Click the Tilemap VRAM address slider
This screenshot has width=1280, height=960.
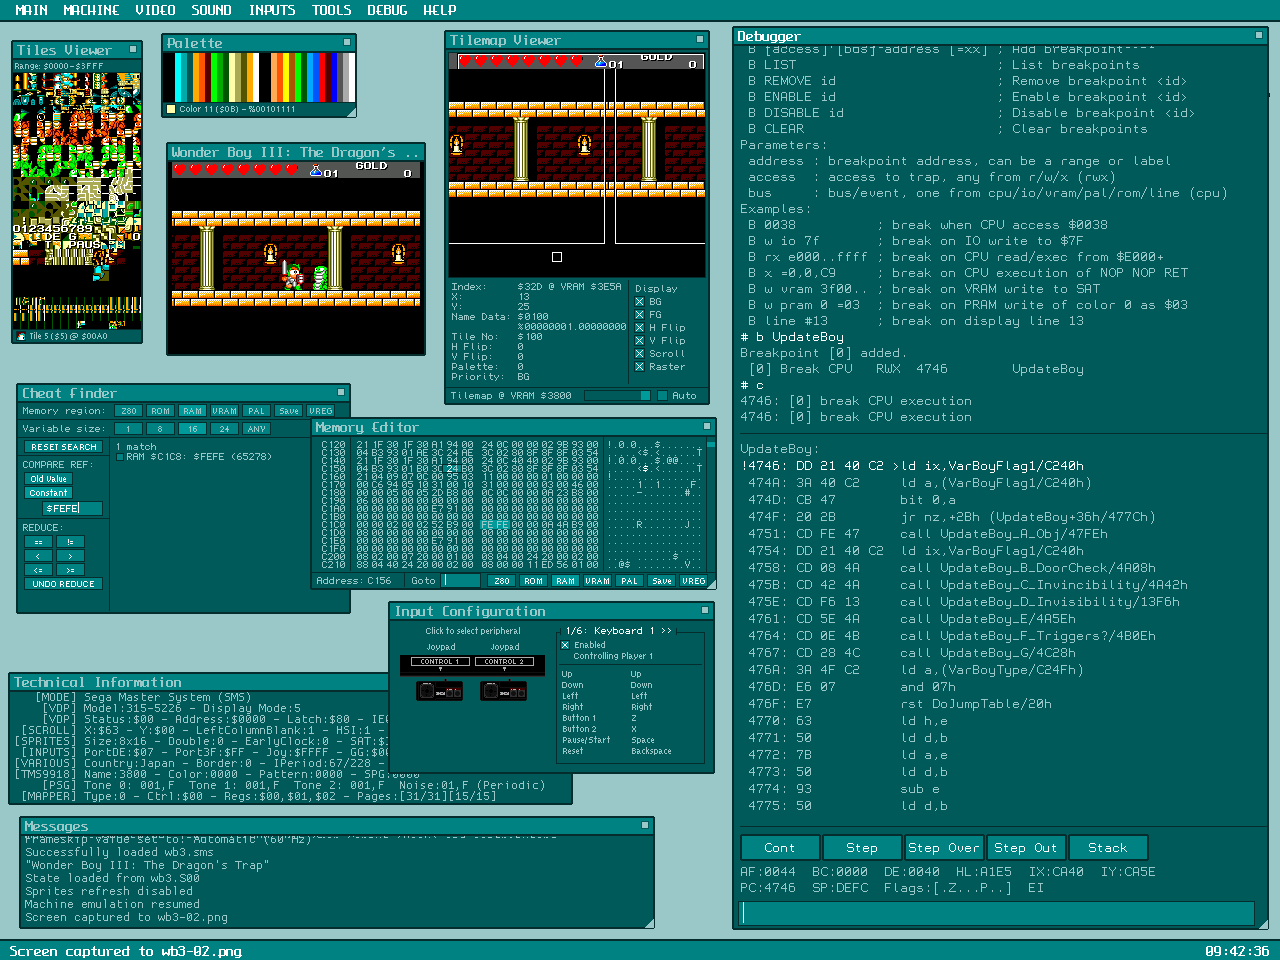[618, 396]
